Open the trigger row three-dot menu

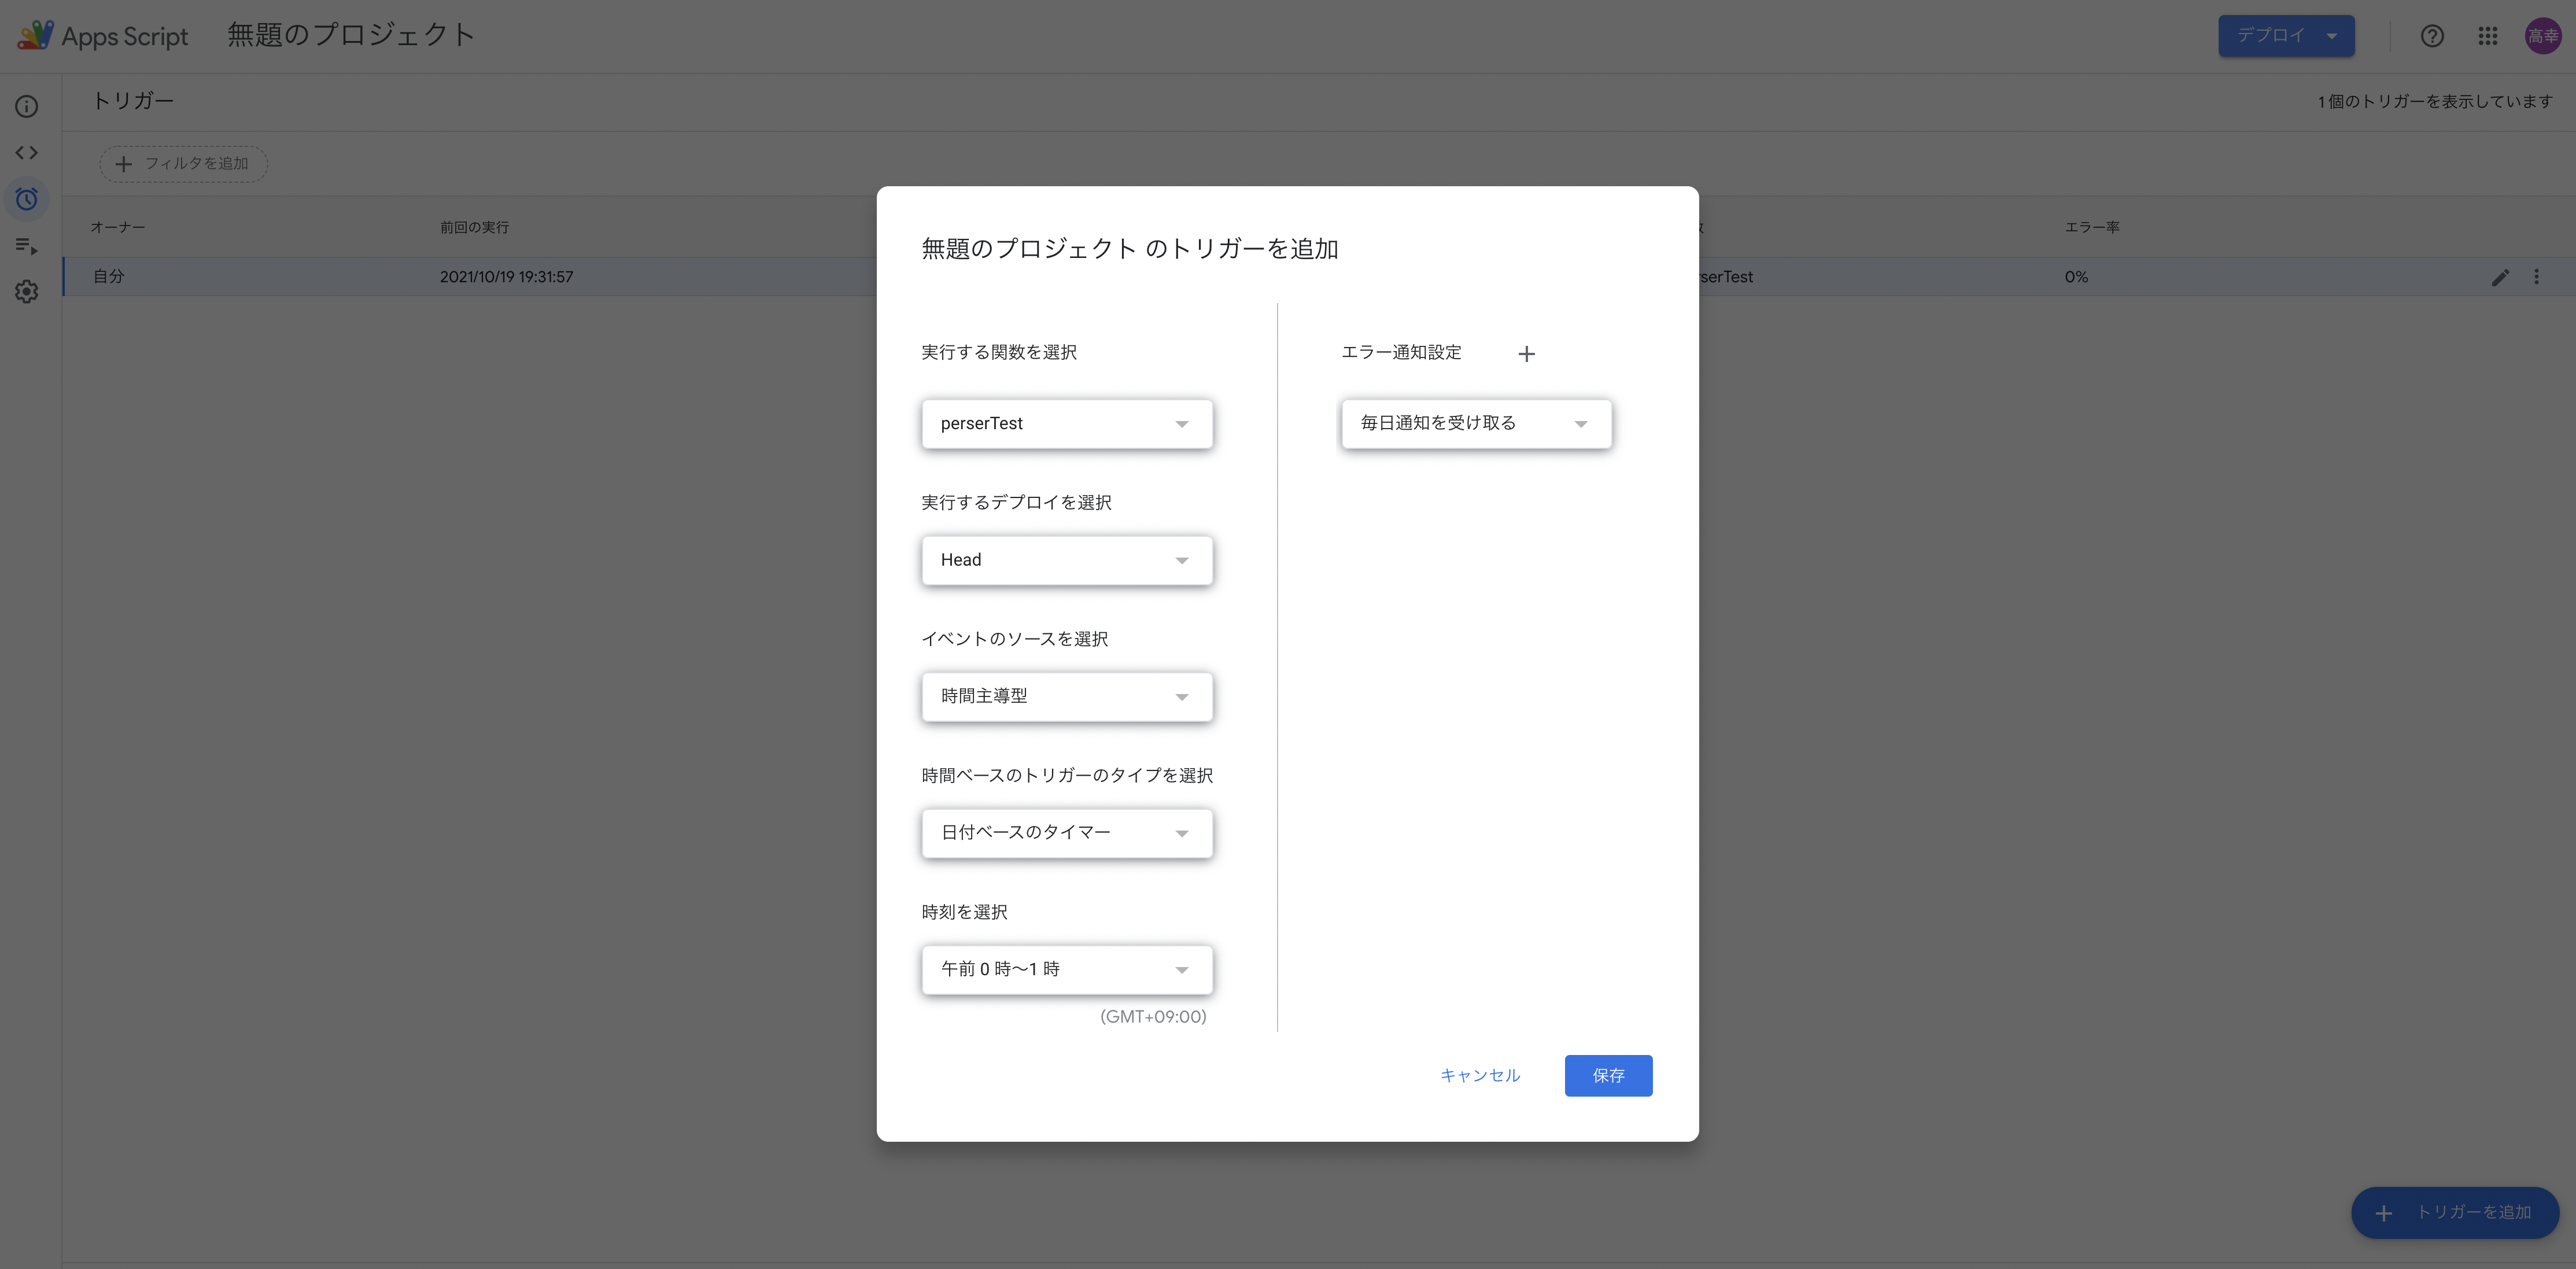pos(2536,277)
